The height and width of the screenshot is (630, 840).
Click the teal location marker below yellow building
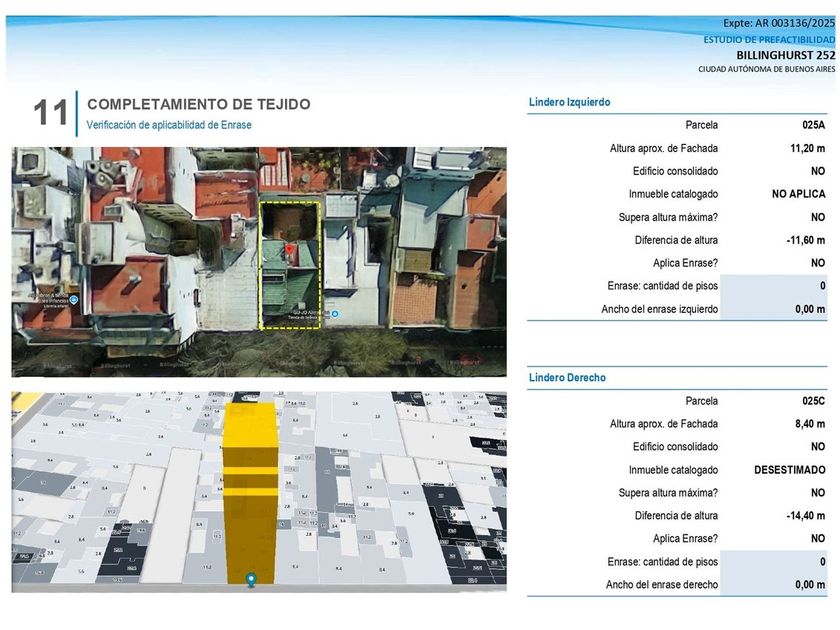(251, 580)
